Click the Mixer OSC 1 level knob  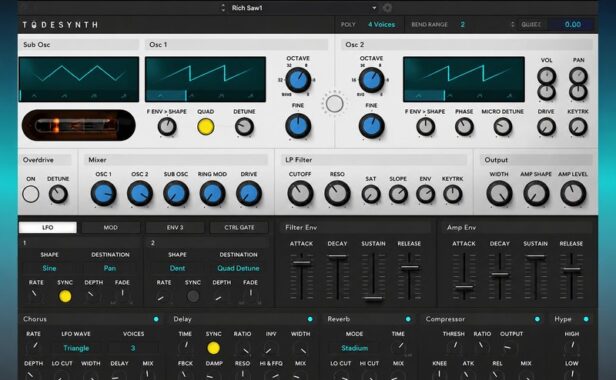[x=103, y=193]
